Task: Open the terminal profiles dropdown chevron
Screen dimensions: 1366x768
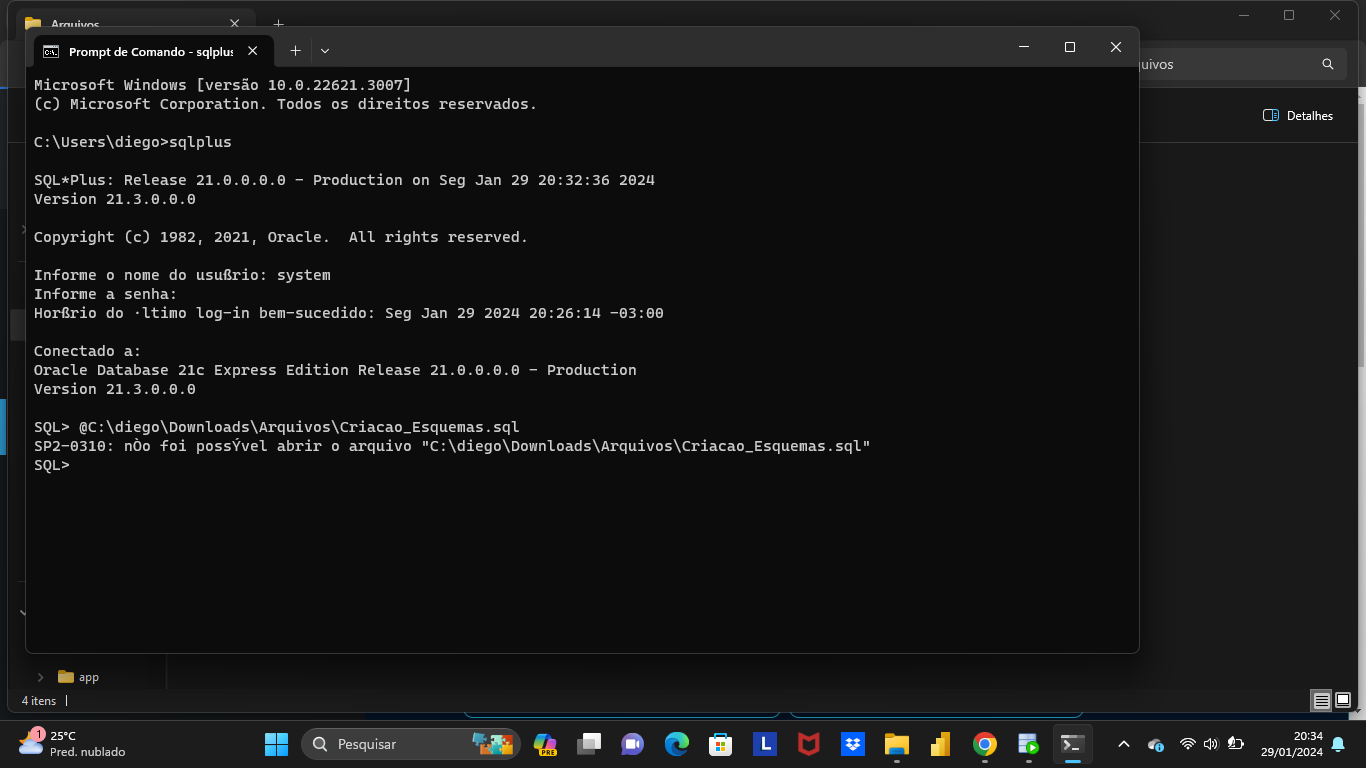Action: tap(325, 50)
